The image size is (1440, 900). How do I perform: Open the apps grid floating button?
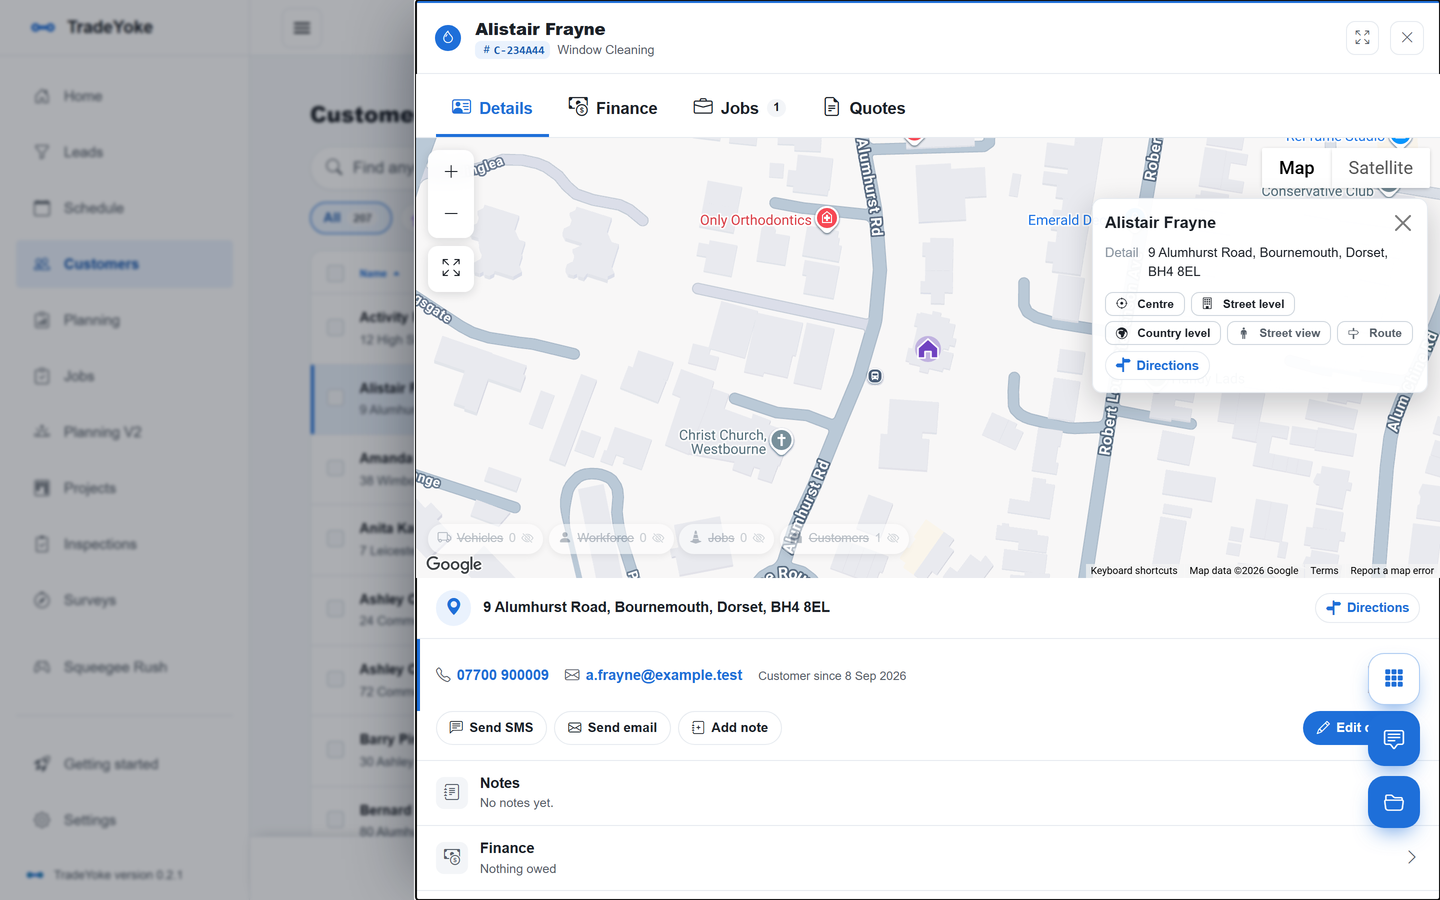coord(1394,679)
